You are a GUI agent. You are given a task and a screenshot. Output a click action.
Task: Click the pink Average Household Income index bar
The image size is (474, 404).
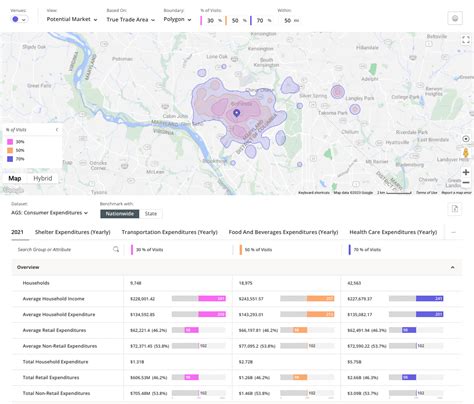[212, 299]
